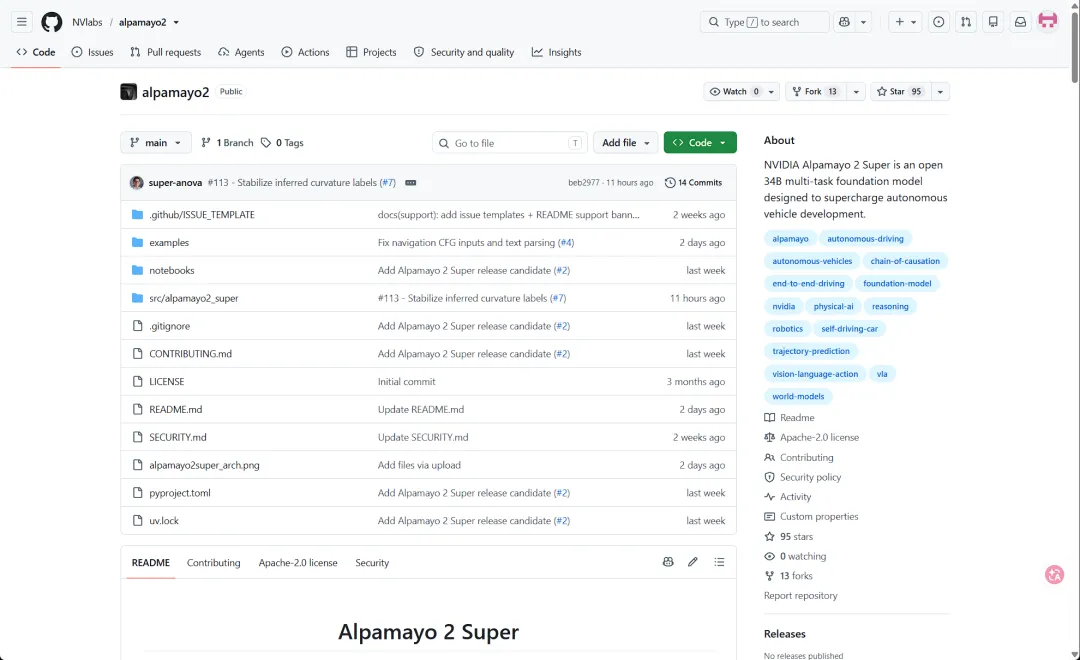Open chain-of-causation topic tag
This screenshot has width=1080, height=660.
click(904, 261)
